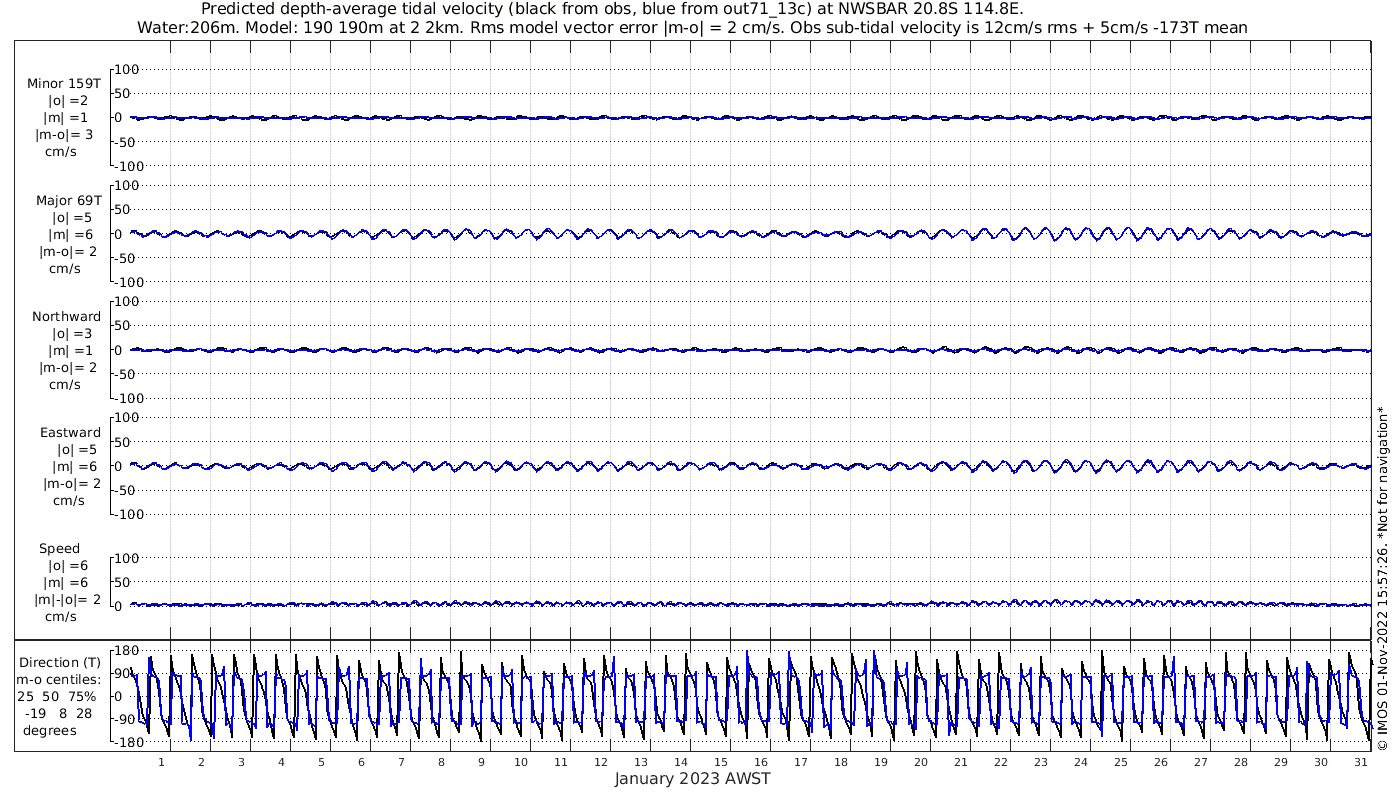Image resolution: width=1400 pixels, height=800 pixels.
Task: Click day "11" on the date axis
Action: coord(561,762)
